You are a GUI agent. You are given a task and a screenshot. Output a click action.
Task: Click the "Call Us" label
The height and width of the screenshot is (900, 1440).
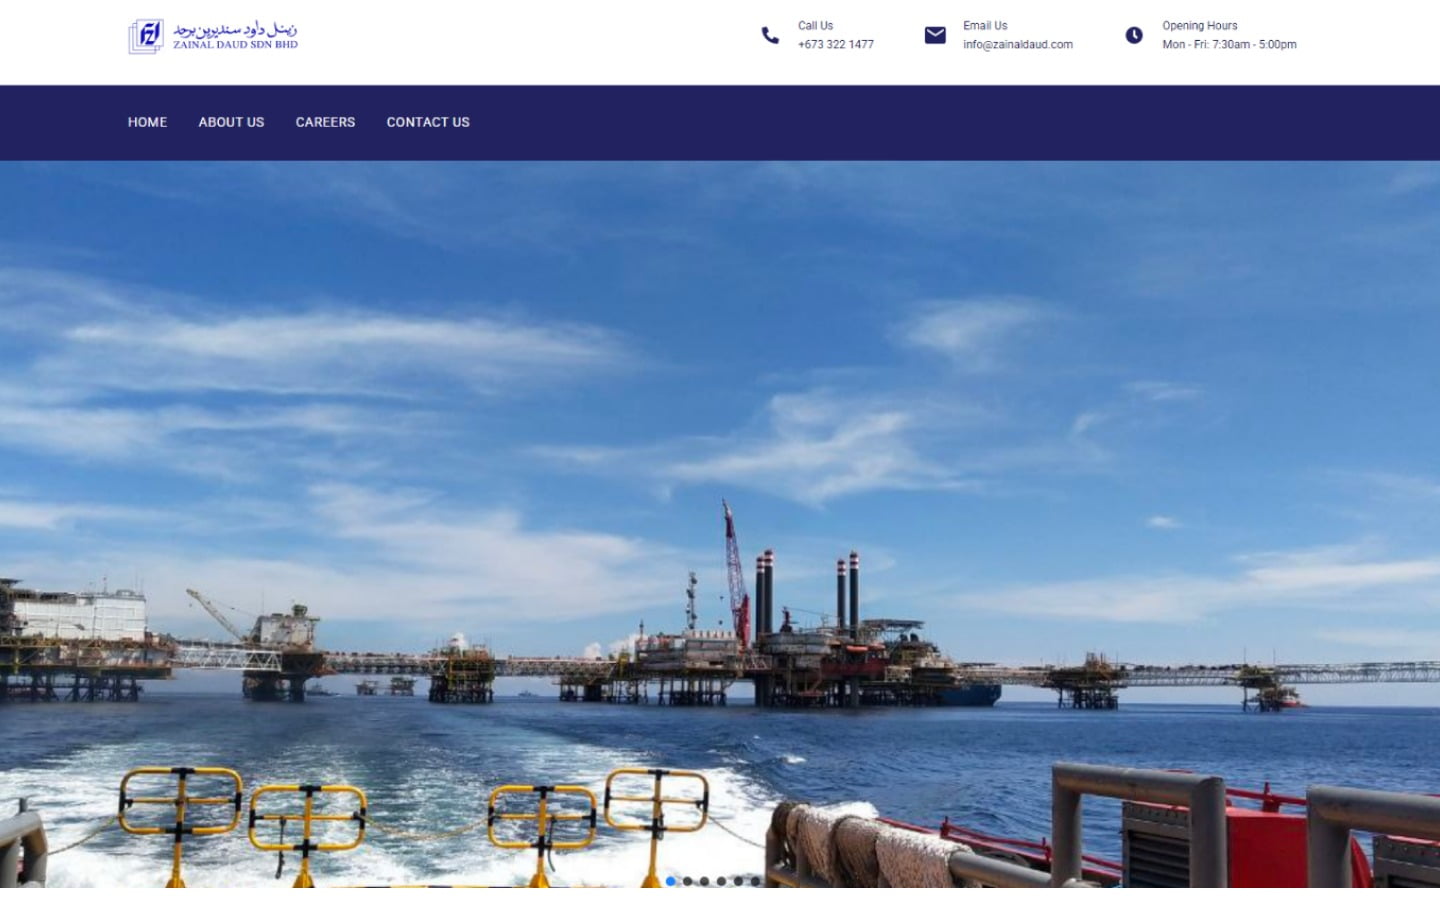pos(815,26)
